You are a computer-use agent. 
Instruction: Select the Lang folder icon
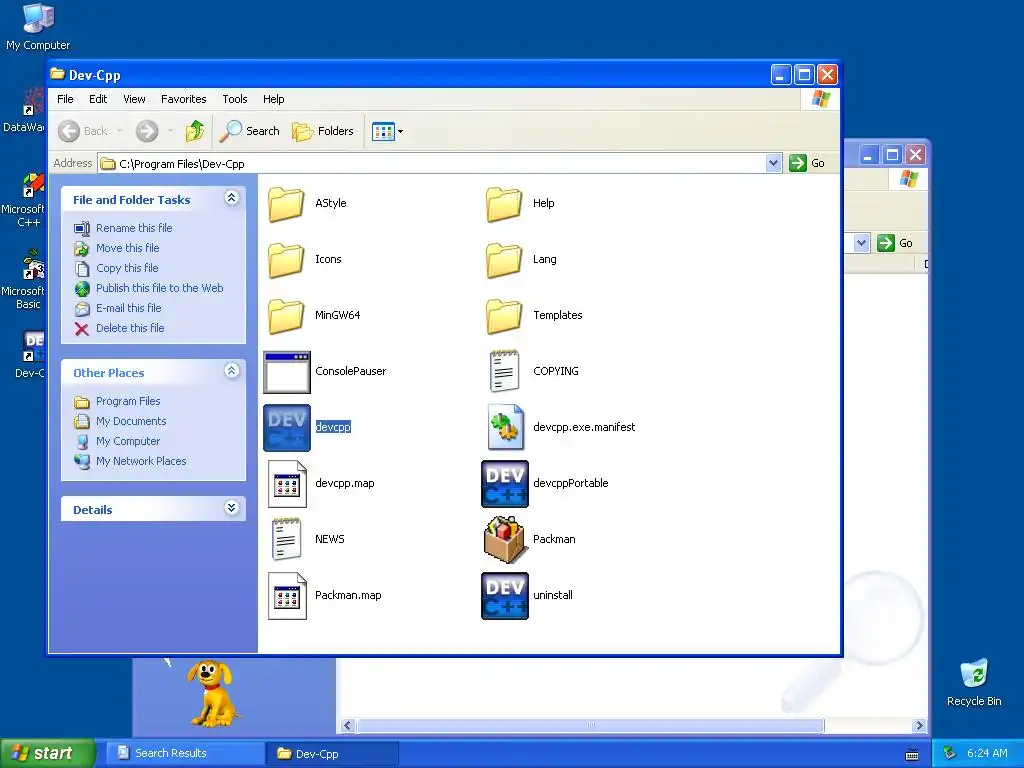click(x=504, y=260)
